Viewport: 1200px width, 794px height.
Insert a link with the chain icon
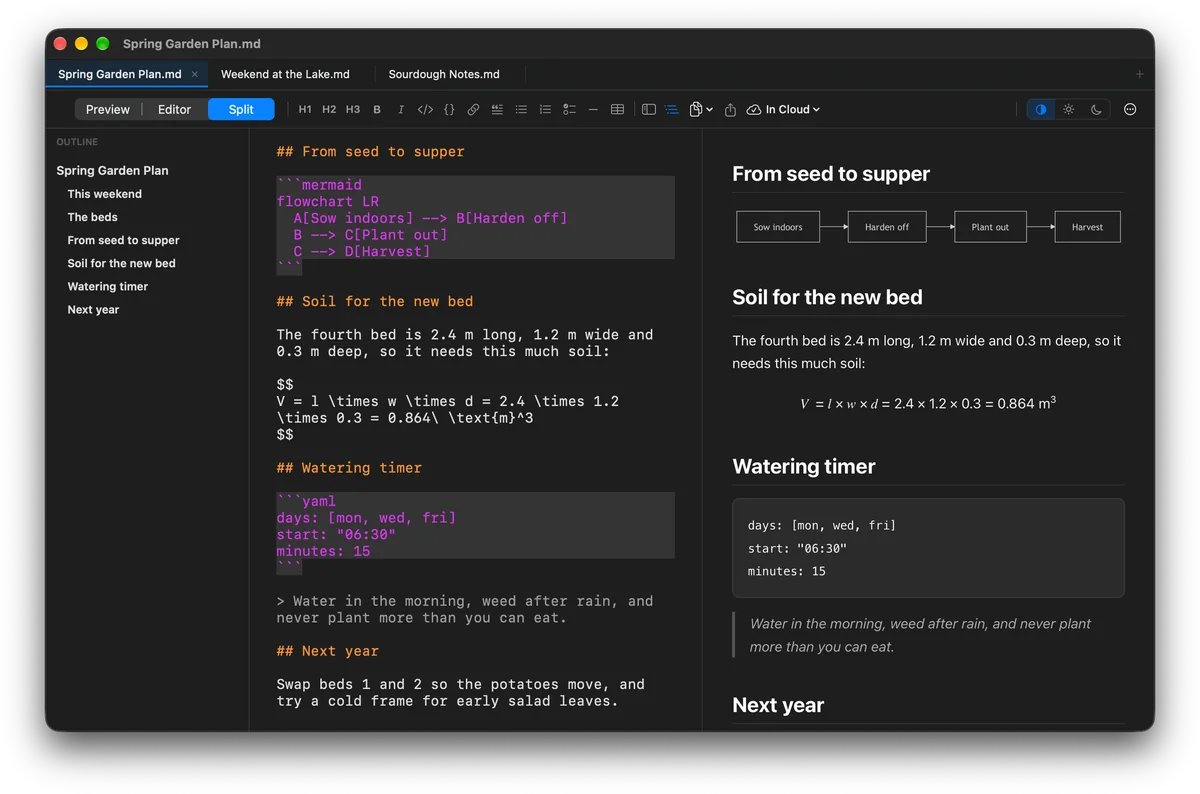click(473, 110)
